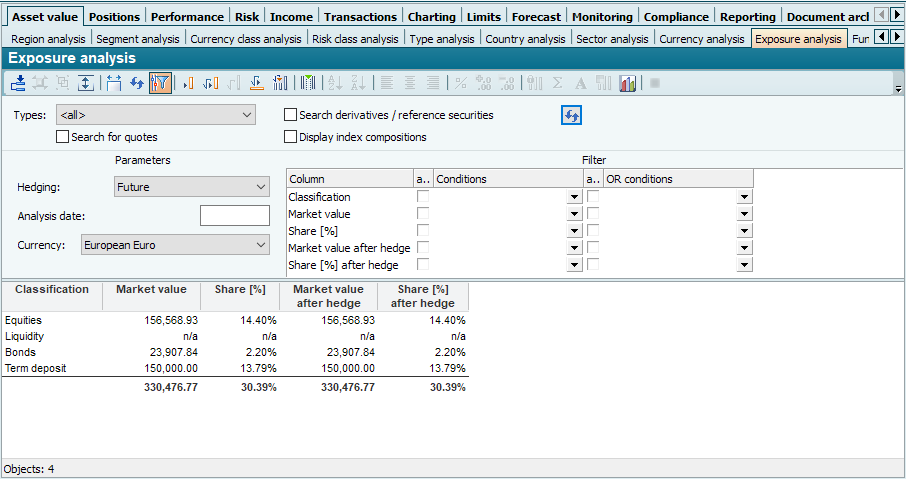The height and width of the screenshot is (479, 906).
Task: Open the Currency dropdown showing European Euro
Action: click(x=173, y=245)
